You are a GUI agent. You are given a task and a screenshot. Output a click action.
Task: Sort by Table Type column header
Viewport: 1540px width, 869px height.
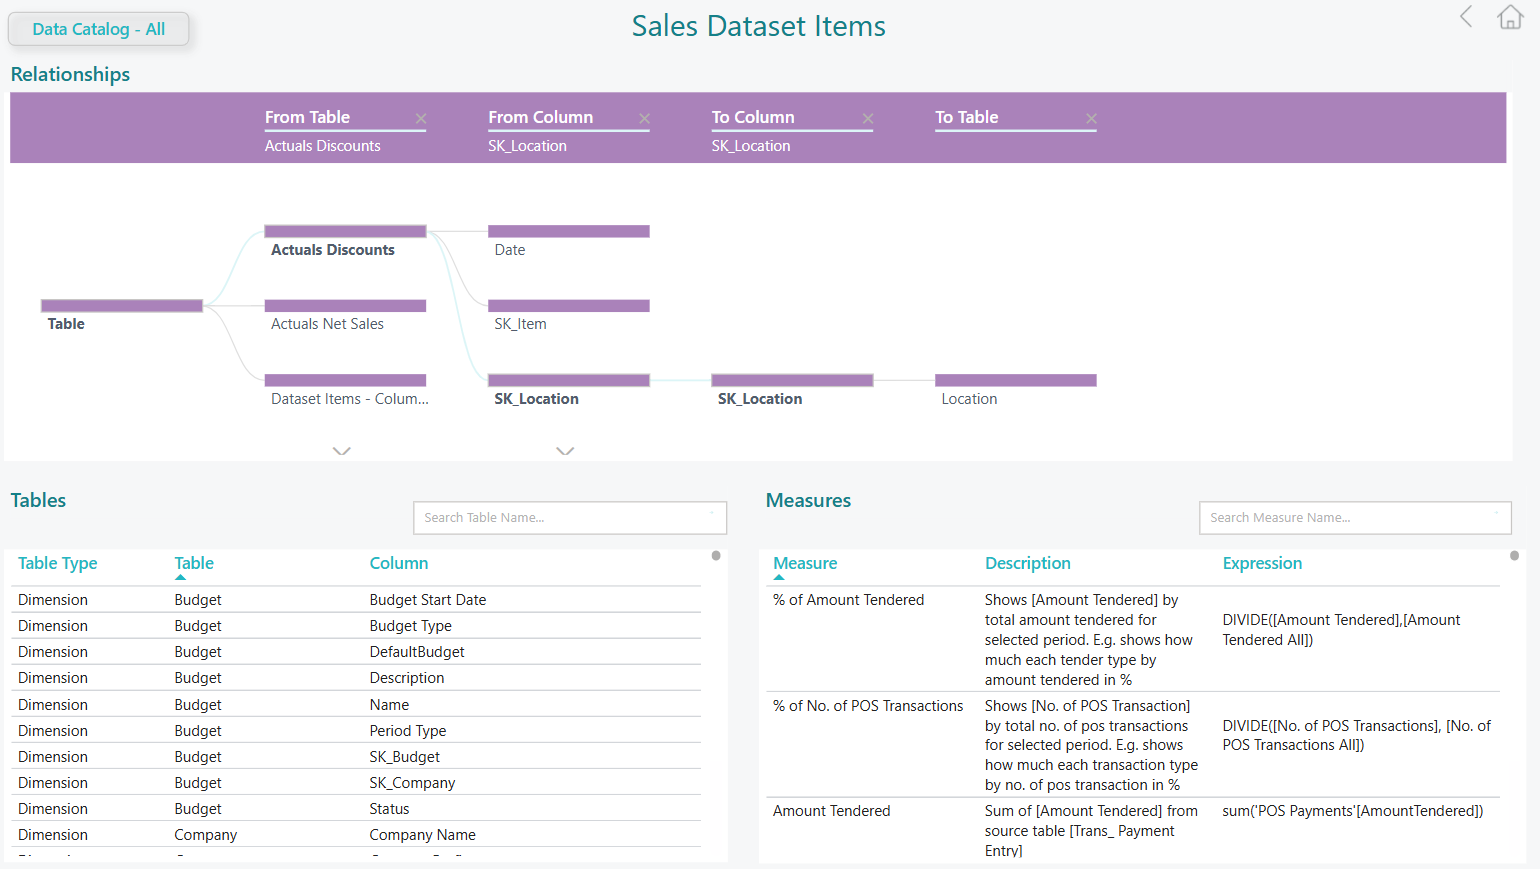[x=58, y=564]
